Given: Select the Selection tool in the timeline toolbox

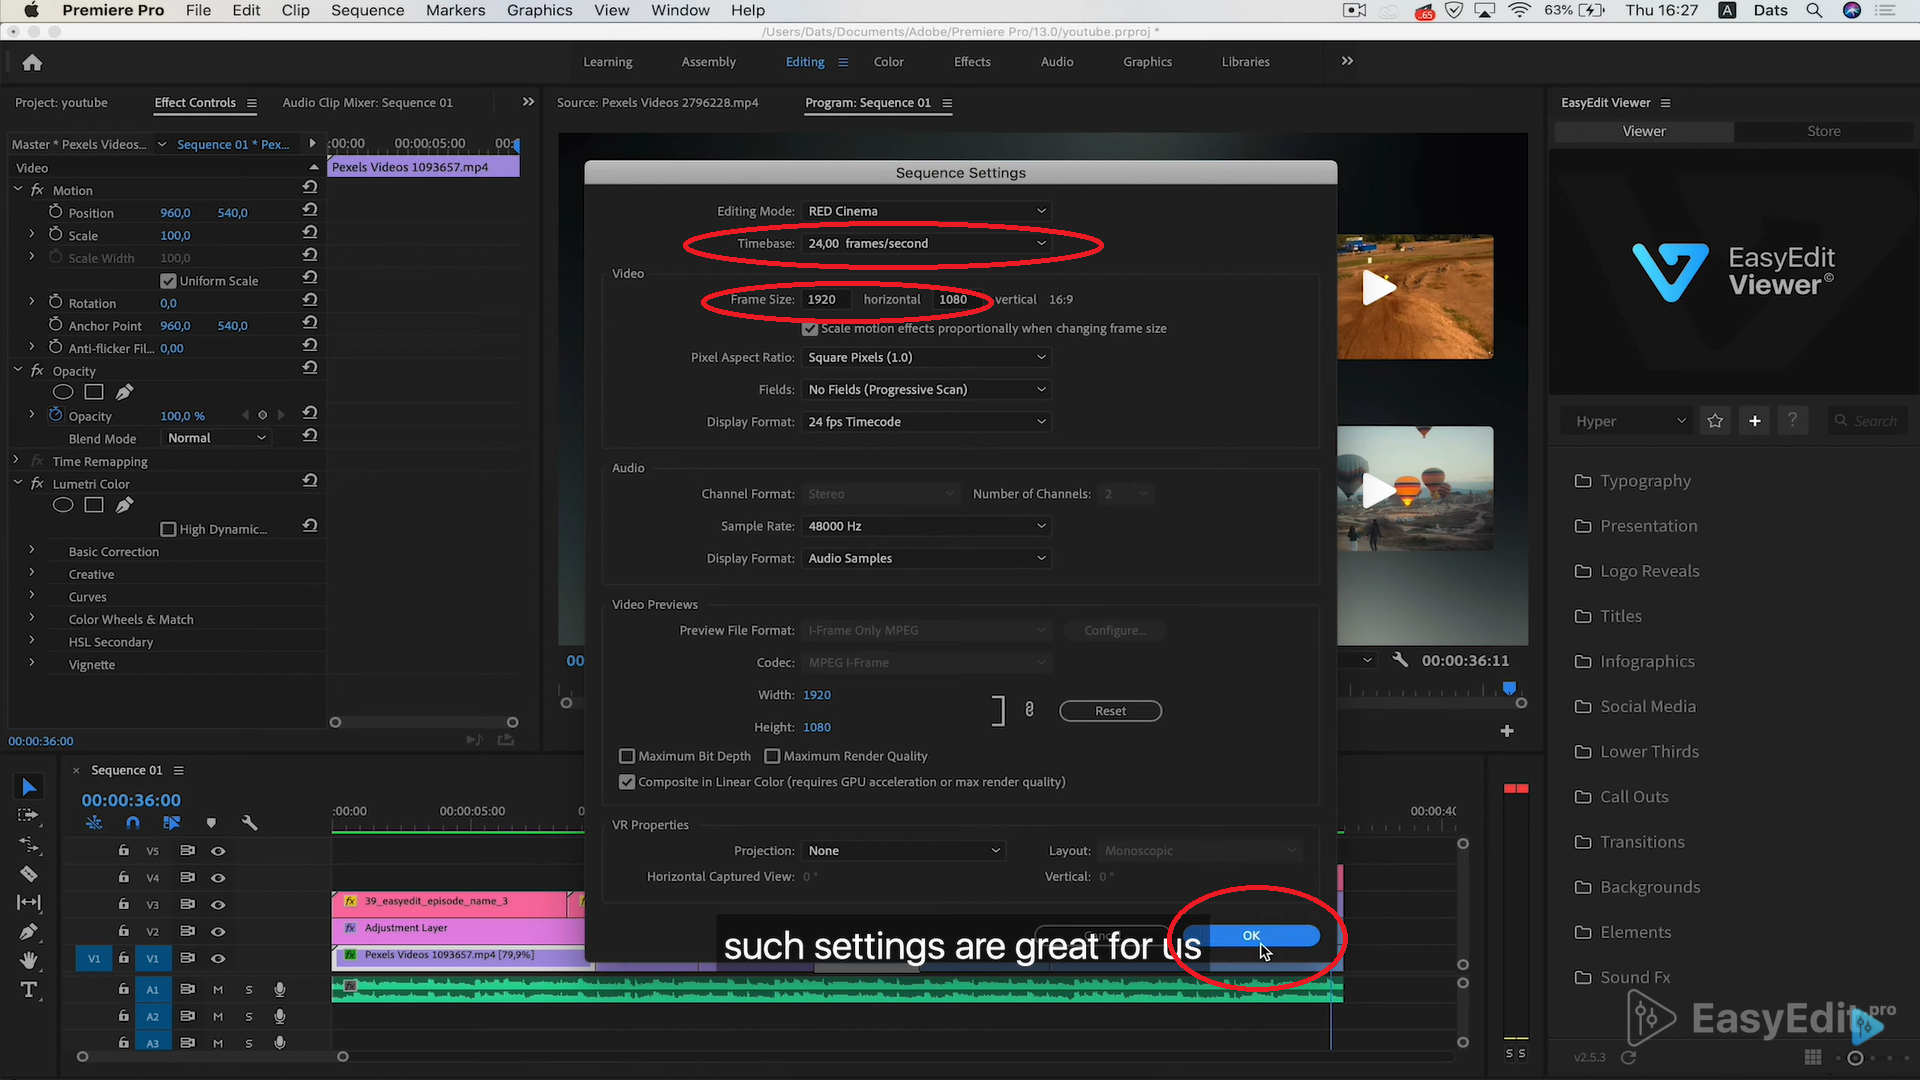Looking at the screenshot, I should click(29, 787).
